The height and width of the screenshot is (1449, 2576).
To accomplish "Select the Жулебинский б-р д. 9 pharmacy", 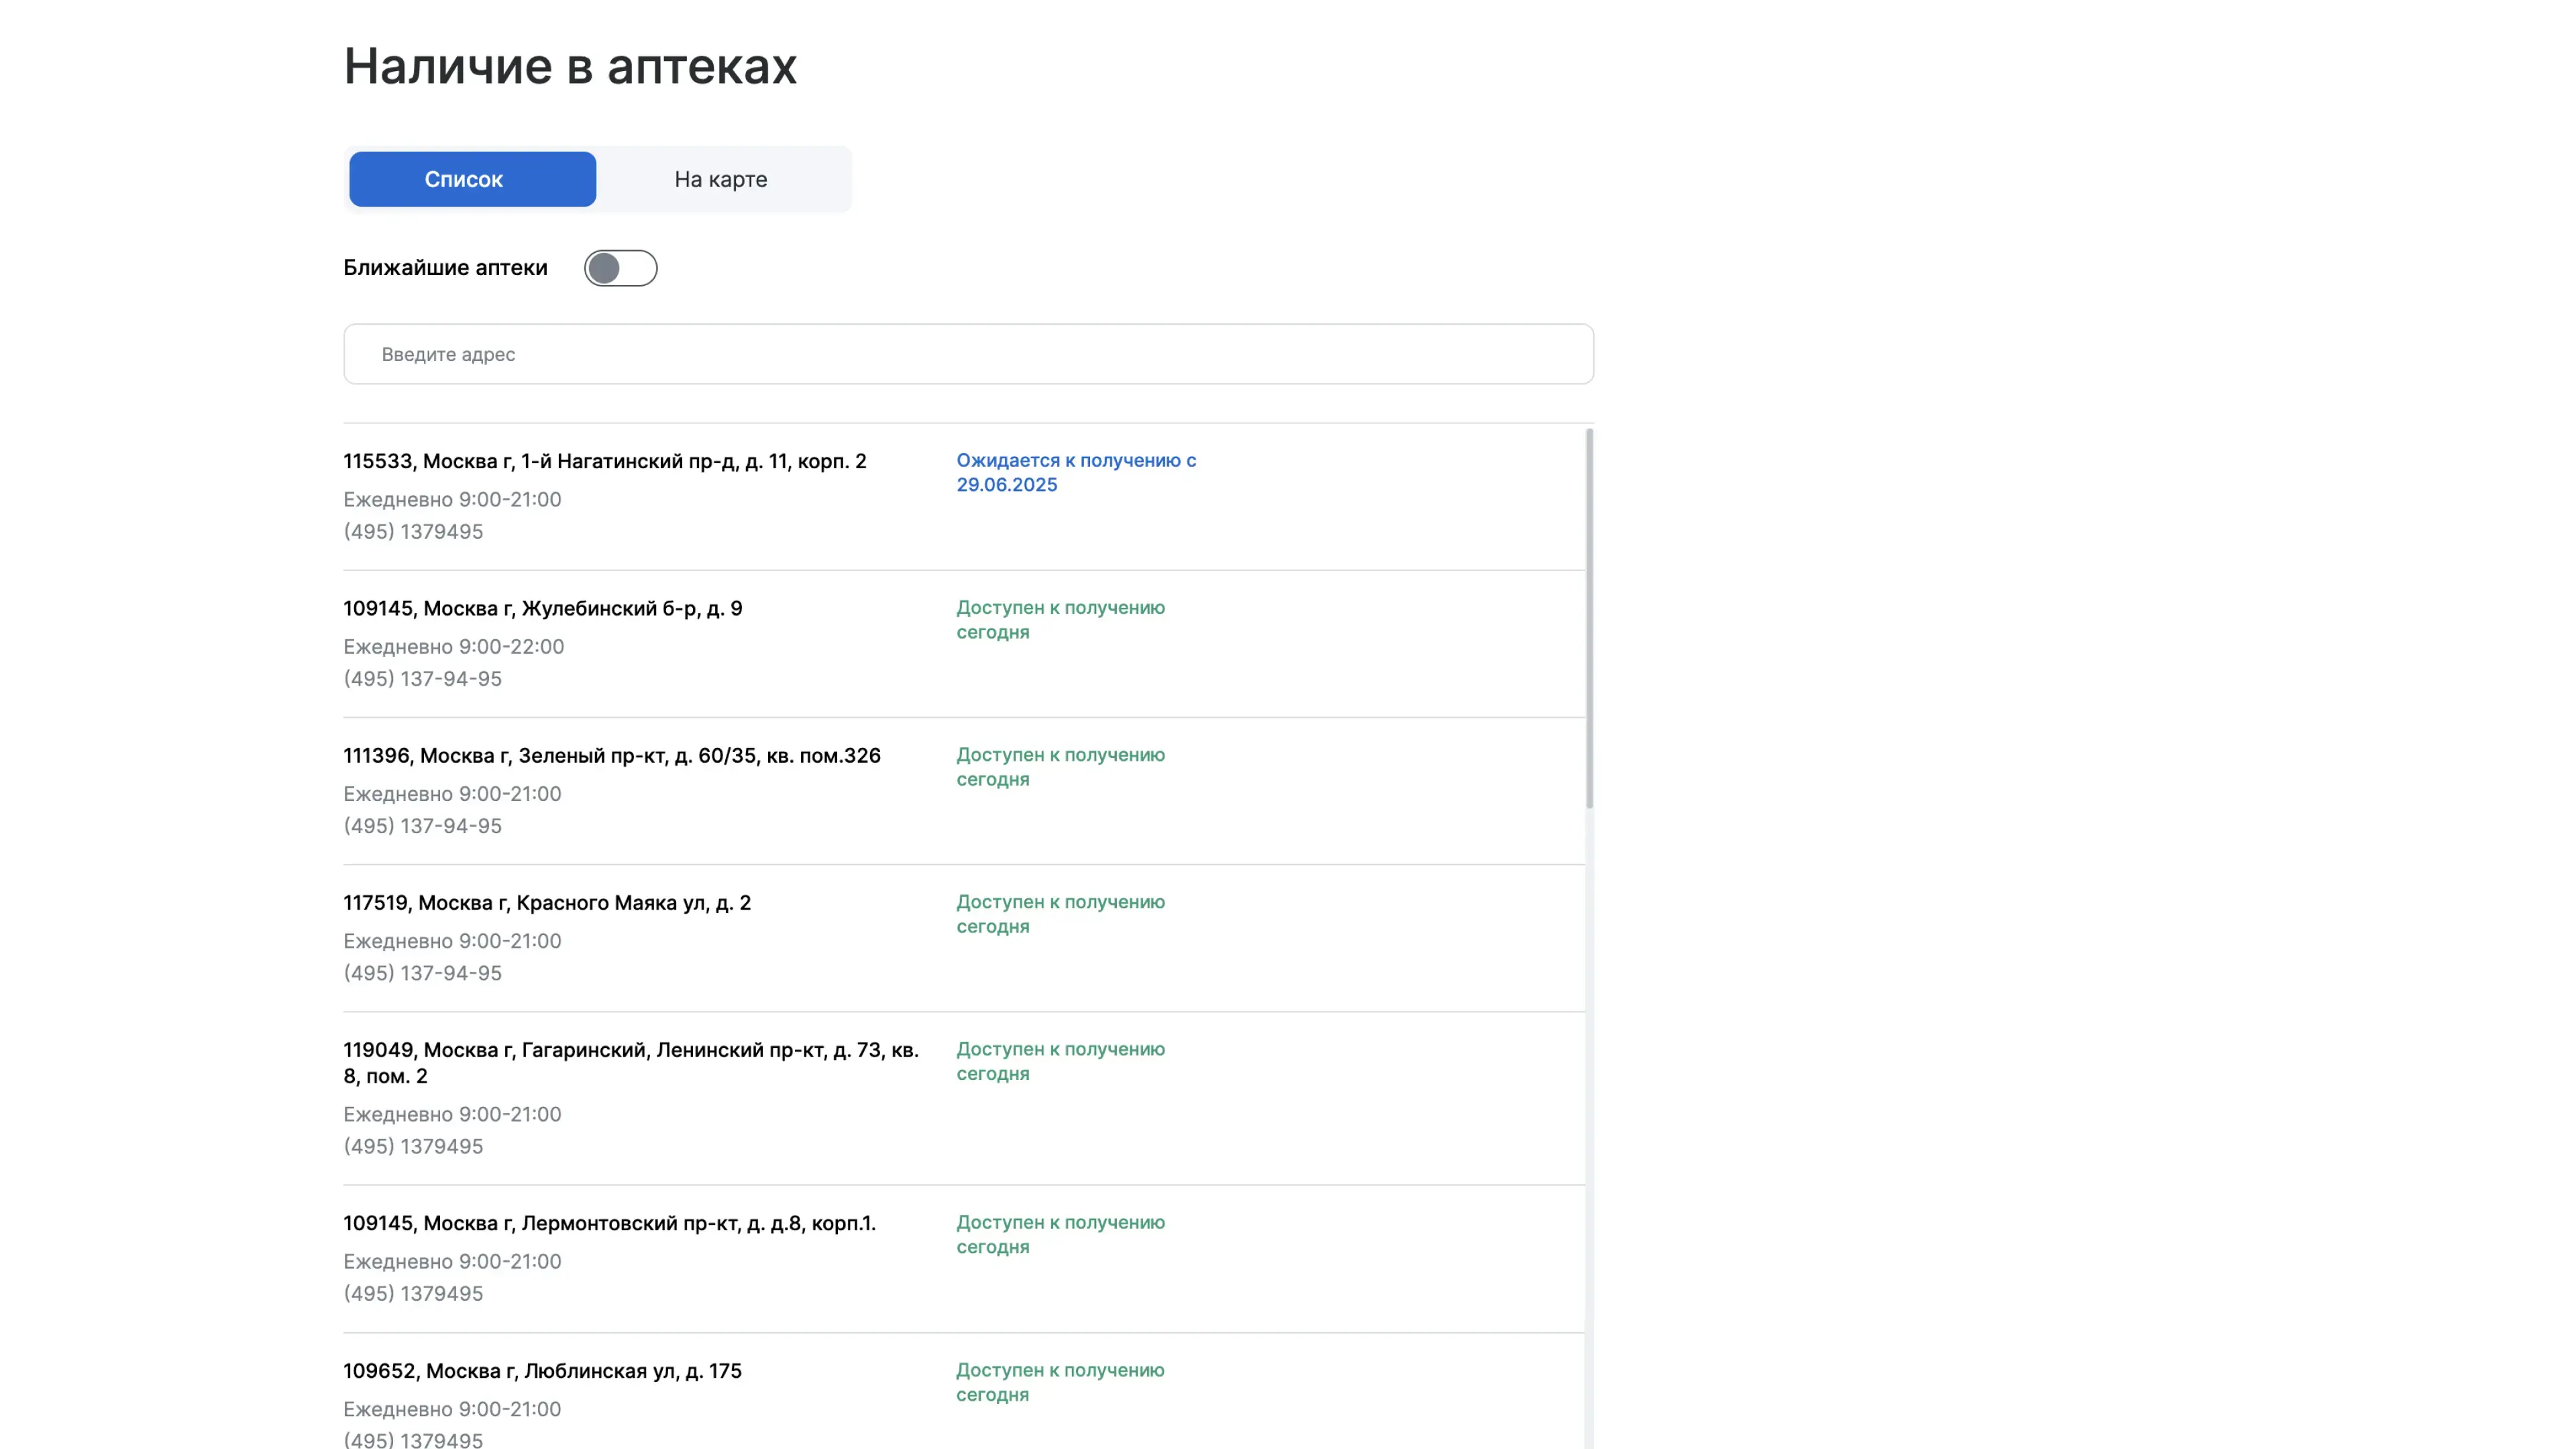I will pyautogui.click(x=542, y=608).
